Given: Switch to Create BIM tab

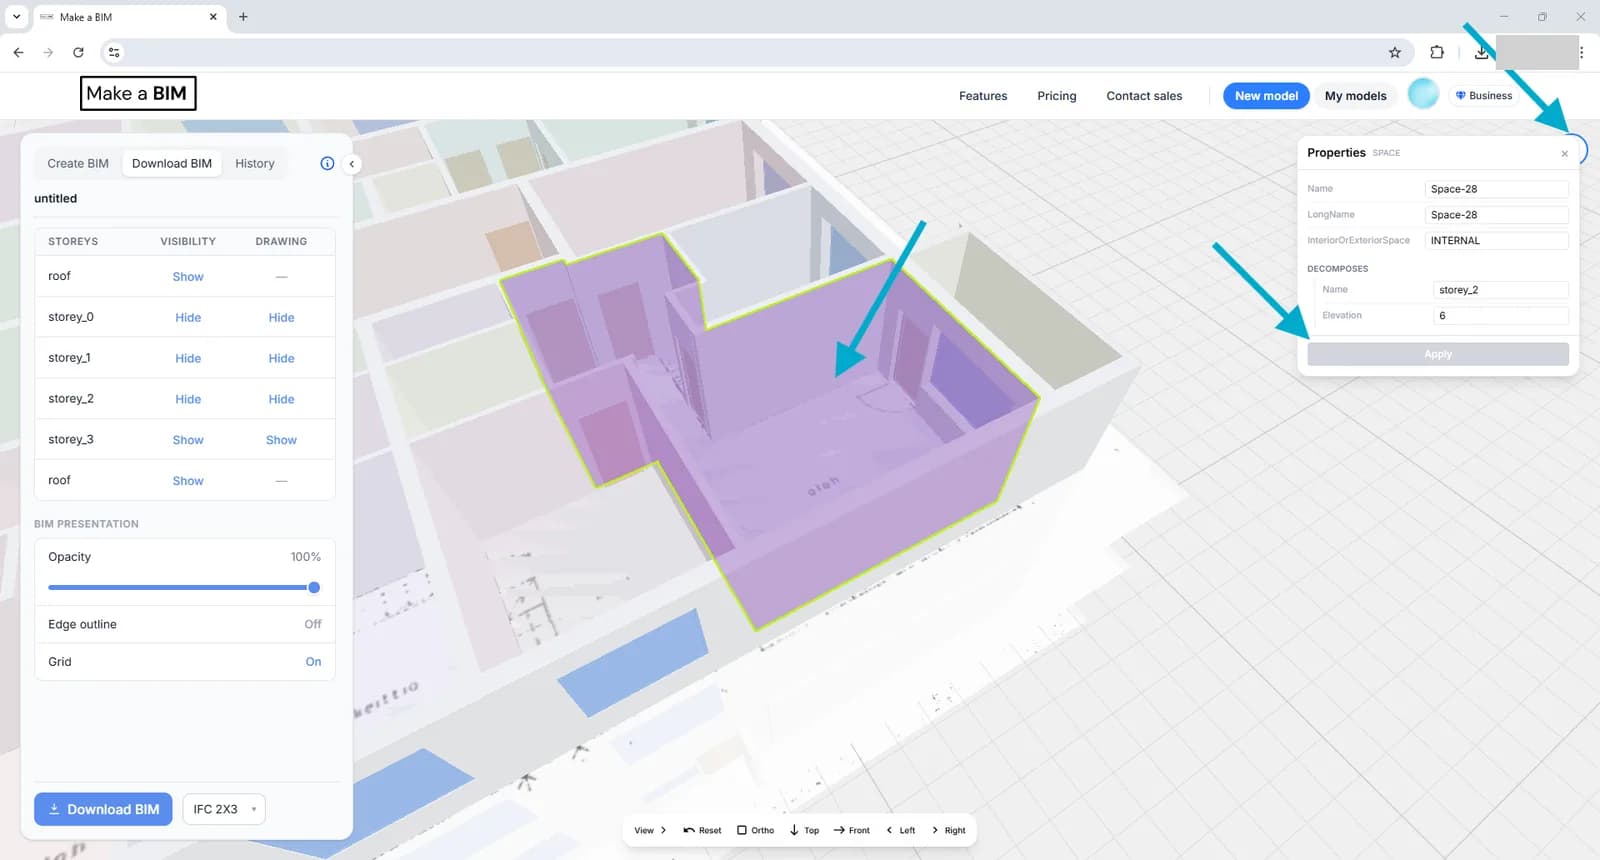Looking at the screenshot, I should [78, 163].
